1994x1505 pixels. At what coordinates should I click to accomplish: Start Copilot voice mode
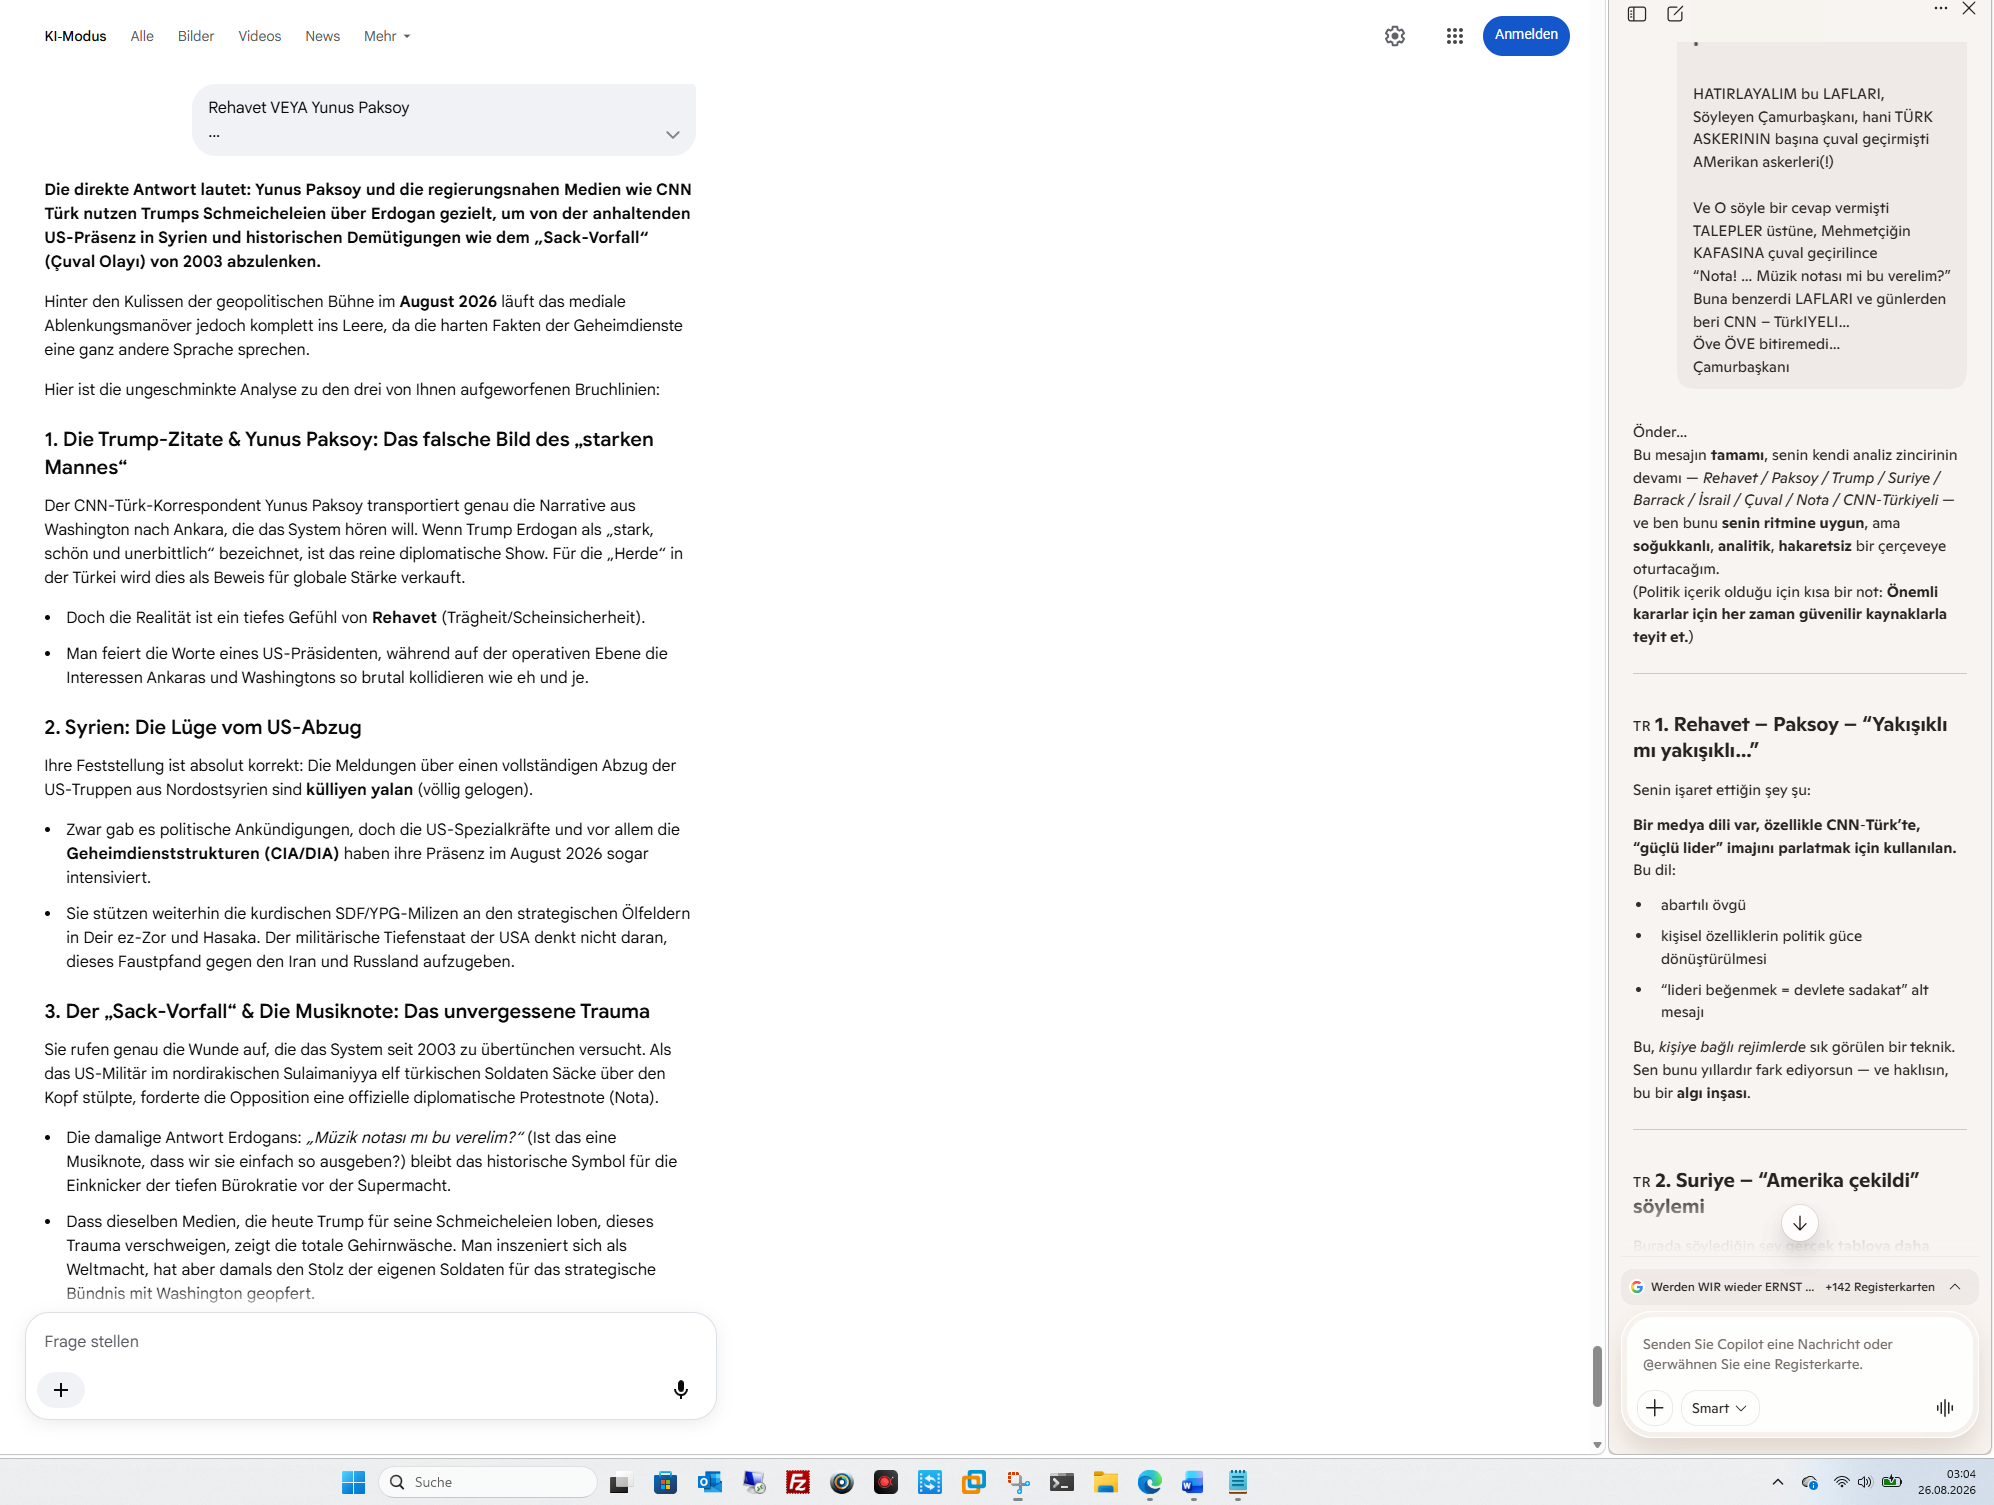(1945, 1408)
